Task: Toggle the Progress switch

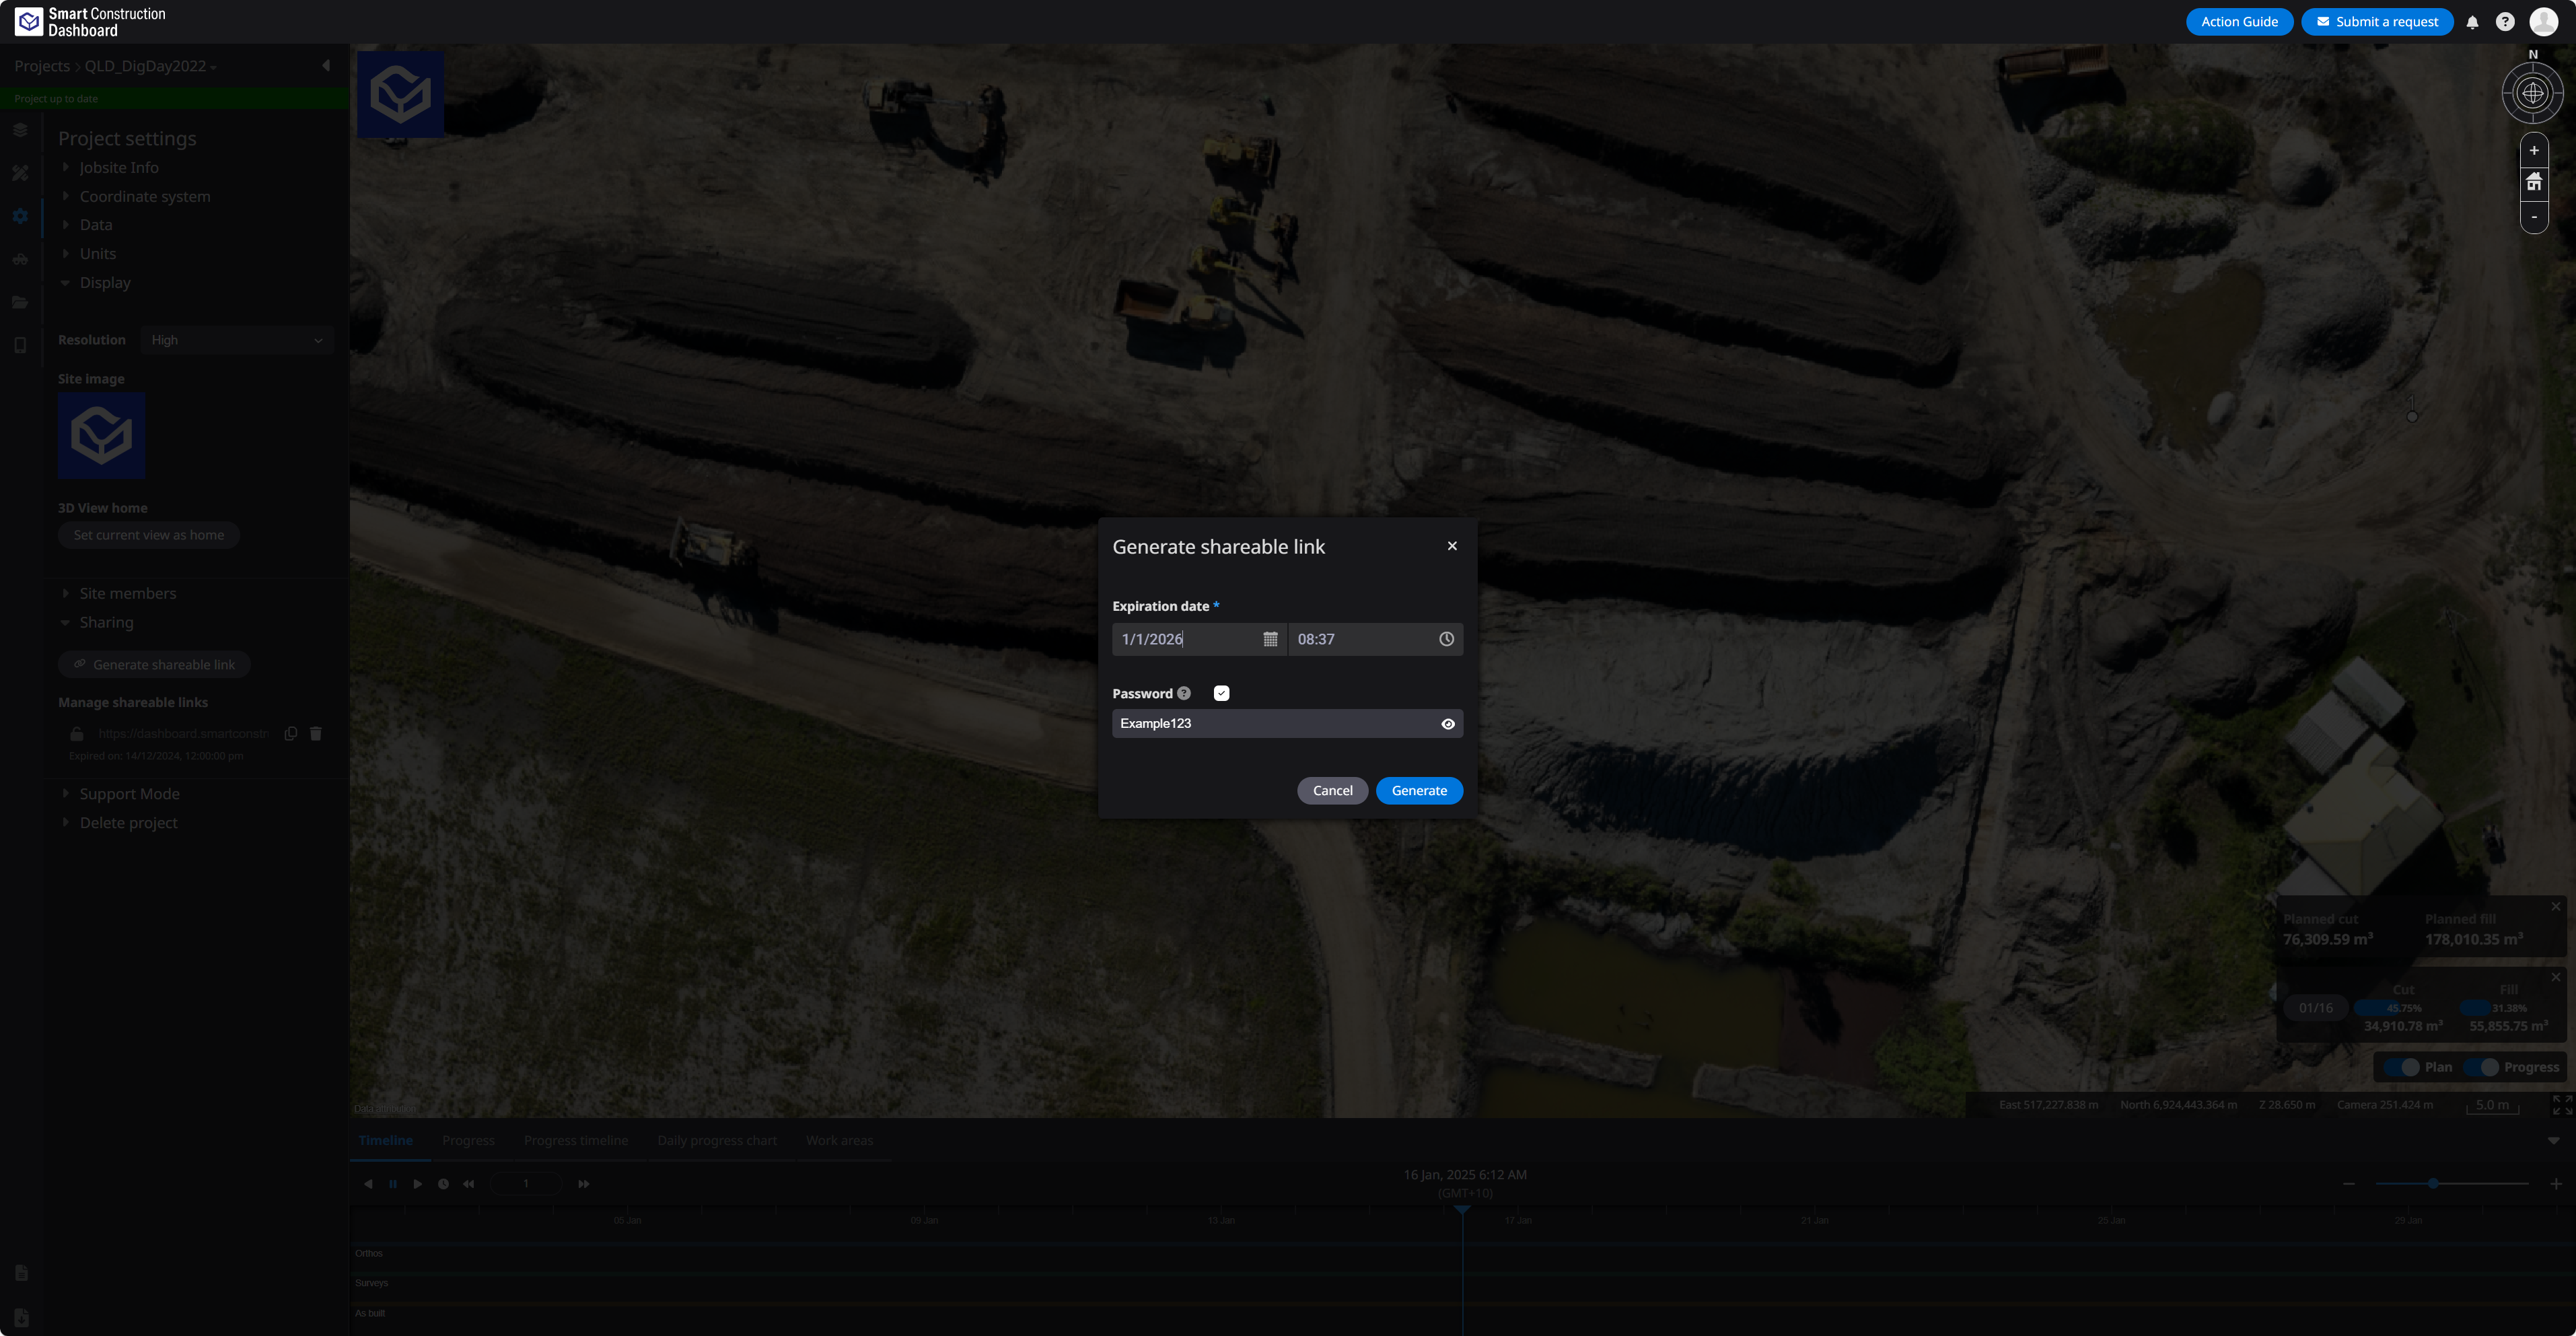Action: tap(2481, 1067)
